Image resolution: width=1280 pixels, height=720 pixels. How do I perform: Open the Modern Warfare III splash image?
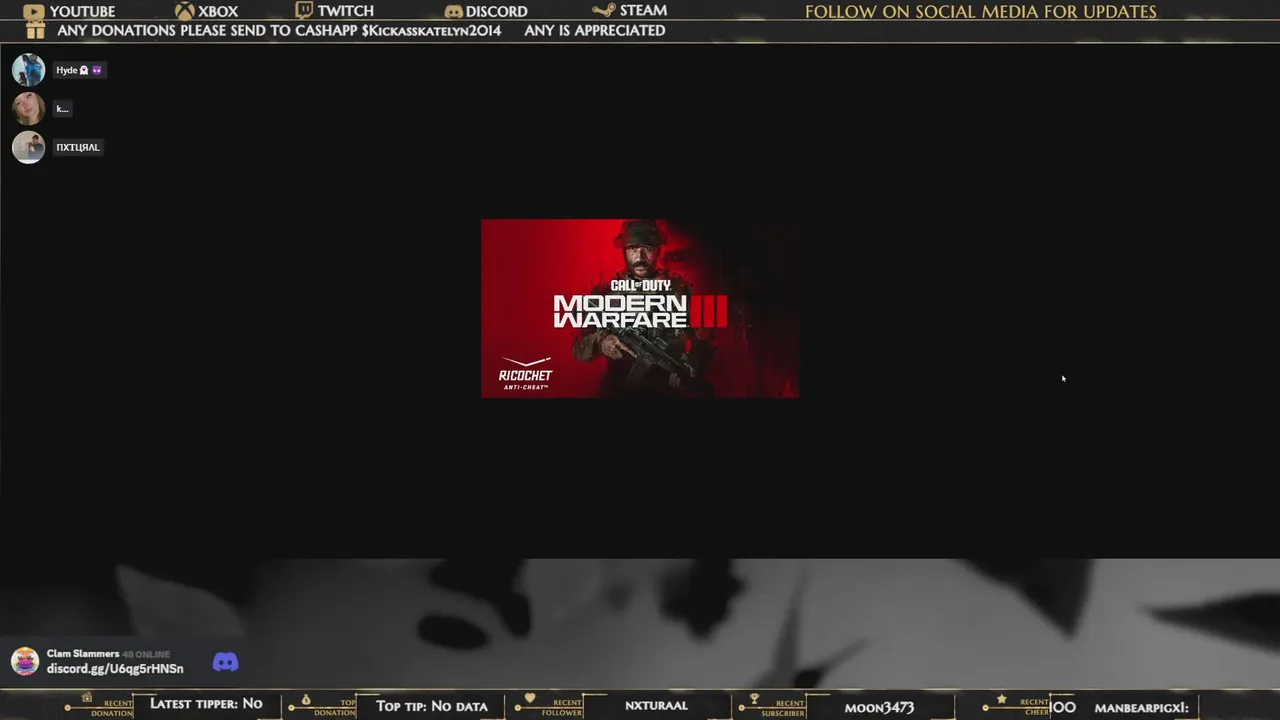coord(640,308)
